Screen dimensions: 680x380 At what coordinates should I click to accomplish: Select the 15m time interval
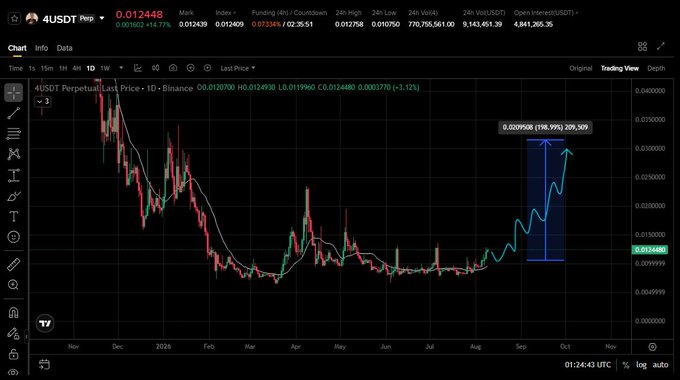click(x=47, y=69)
